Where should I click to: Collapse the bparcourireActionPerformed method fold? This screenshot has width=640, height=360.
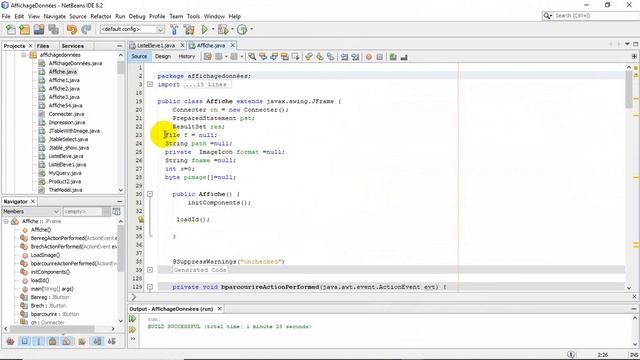tap(150, 287)
